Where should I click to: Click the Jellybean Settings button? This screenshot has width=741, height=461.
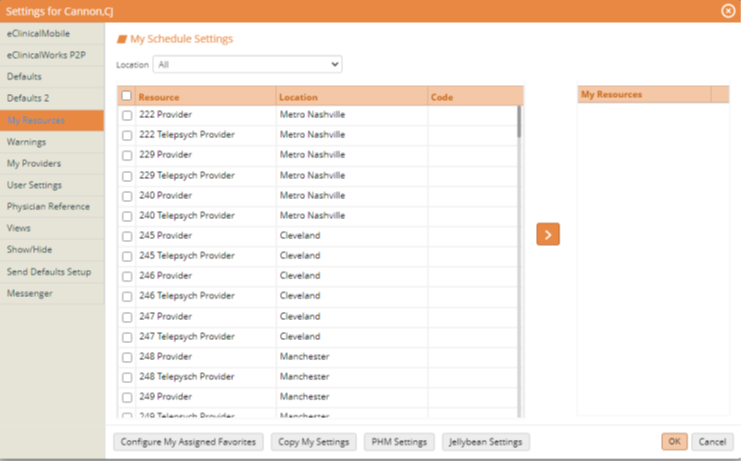(486, 442)
